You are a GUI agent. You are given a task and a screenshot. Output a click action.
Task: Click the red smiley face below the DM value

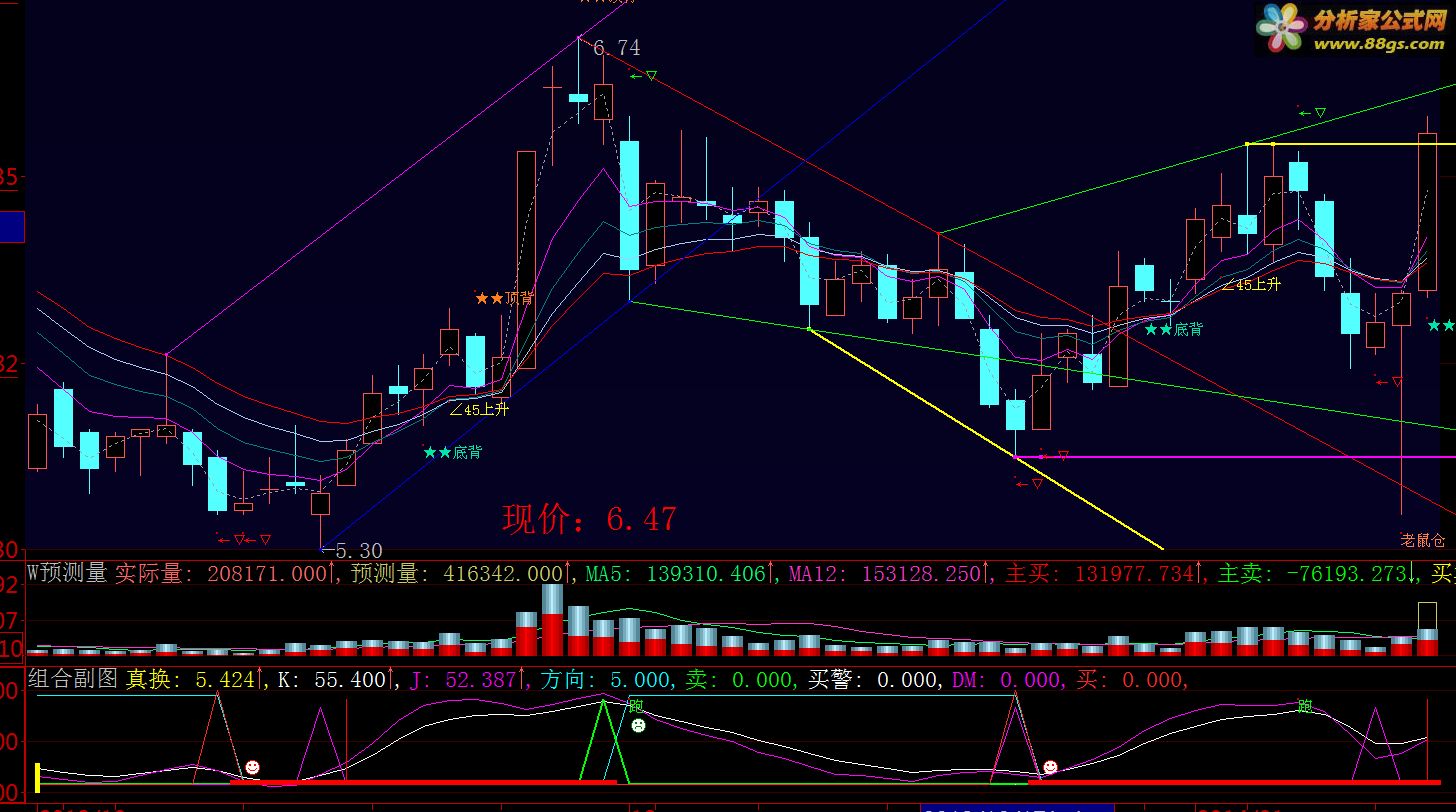coord(1050,767)
